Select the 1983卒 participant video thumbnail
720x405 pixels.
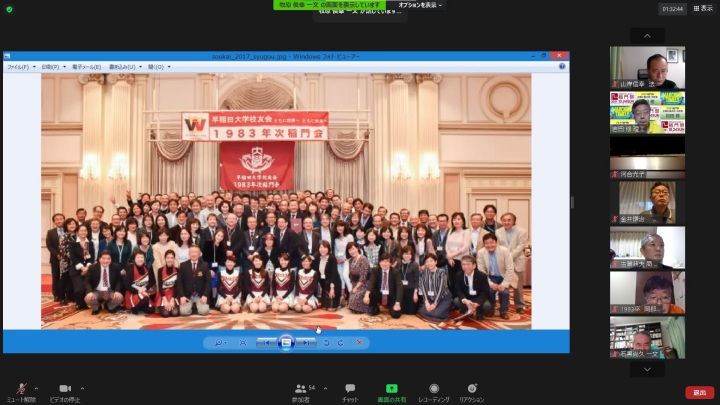tap(647, 292)
